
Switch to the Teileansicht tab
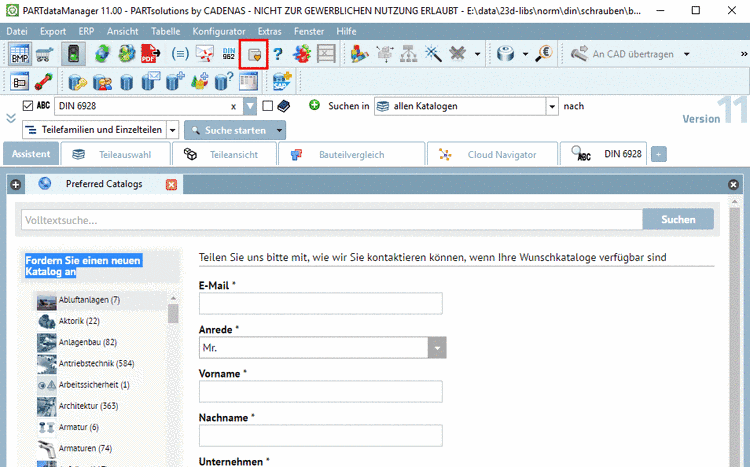click(x=224, y=155)
